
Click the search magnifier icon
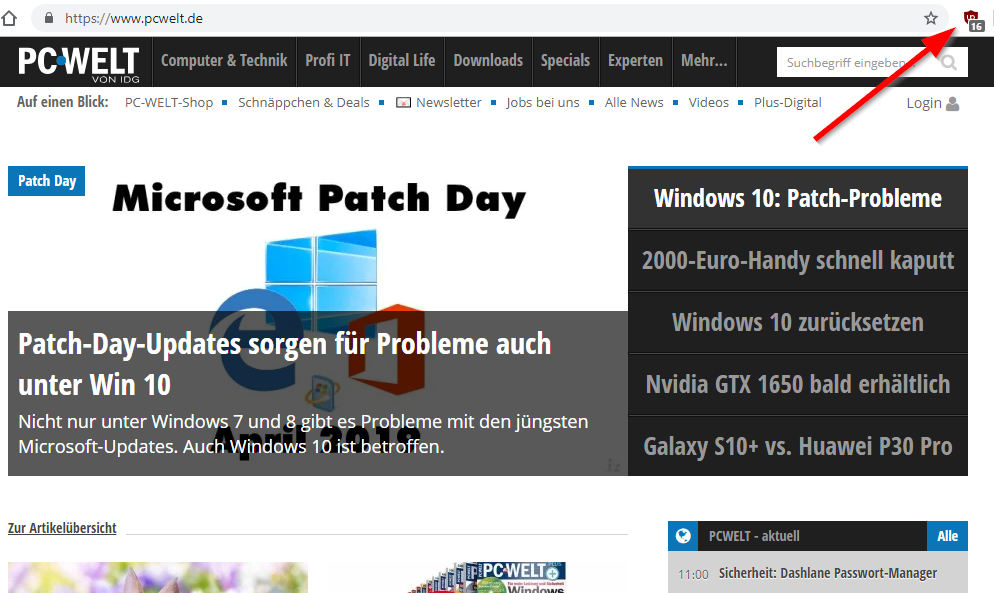(x=949, y=62)
